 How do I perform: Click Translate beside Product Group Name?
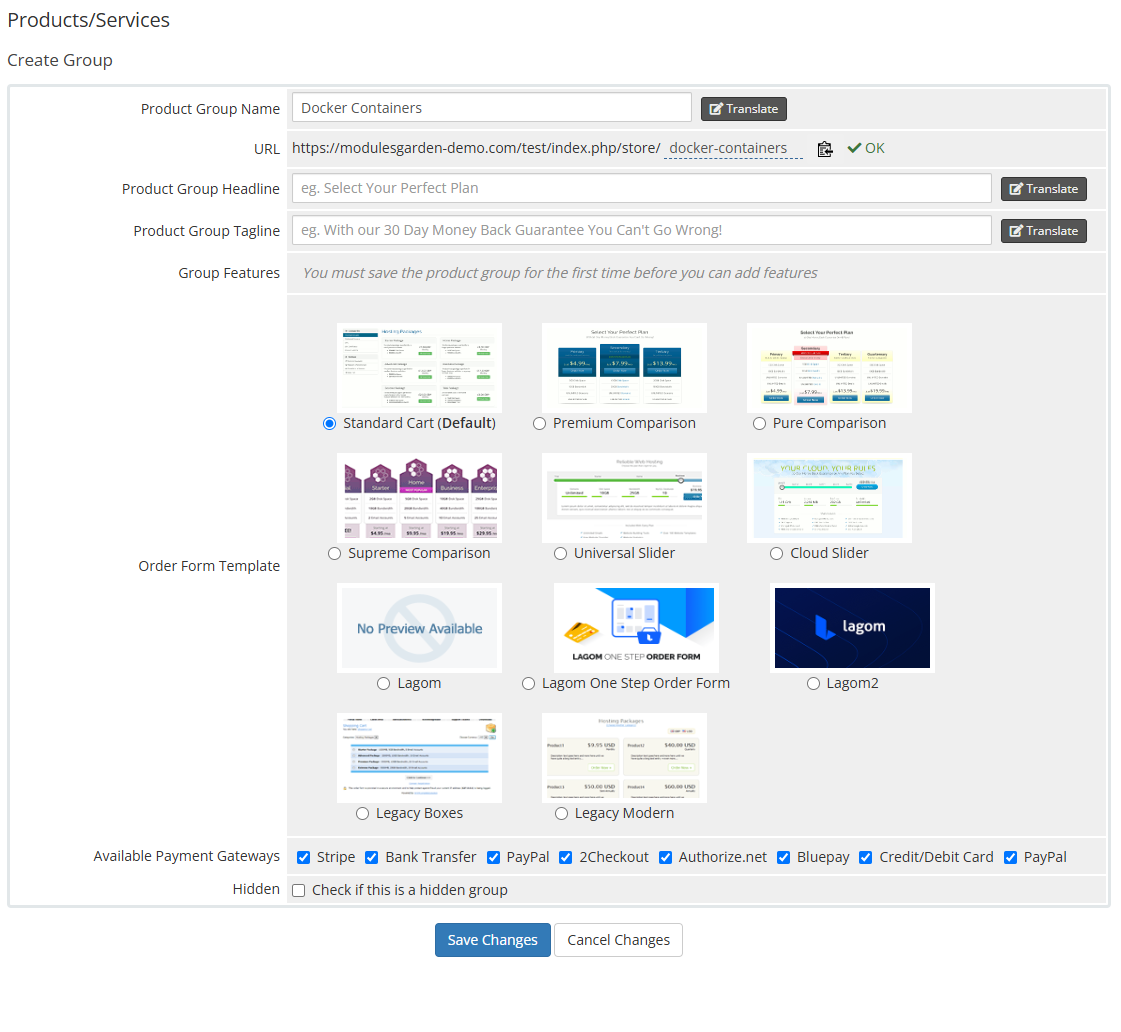[x=744, y=109]
